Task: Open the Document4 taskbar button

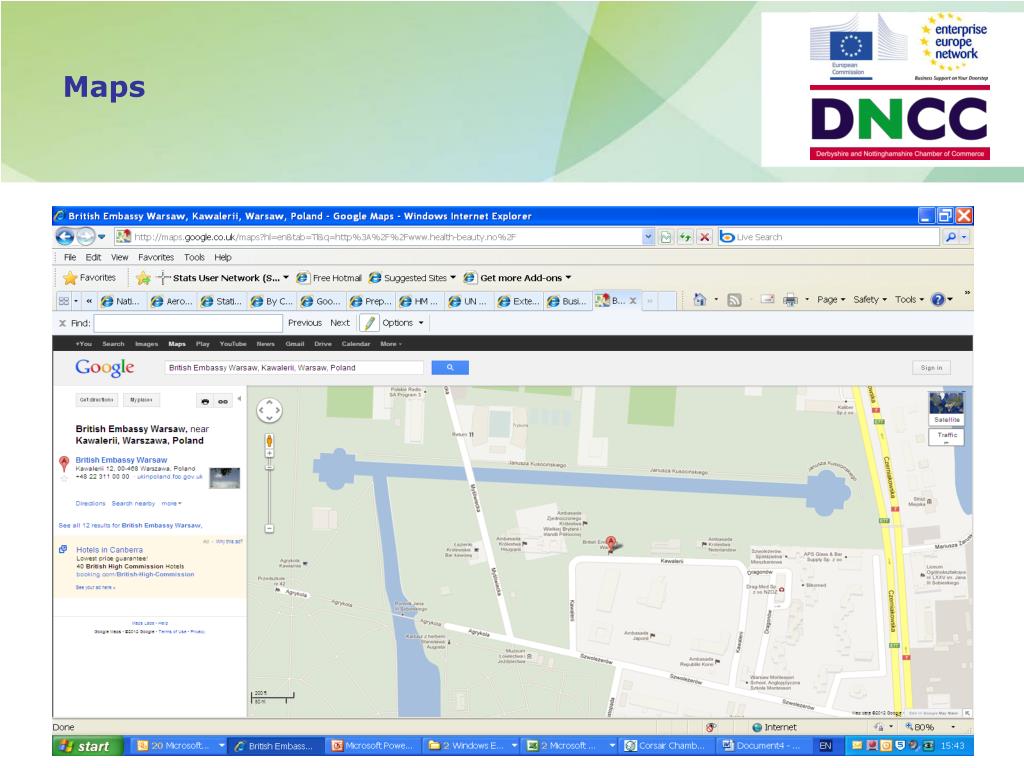Action: tap(761, 746)
